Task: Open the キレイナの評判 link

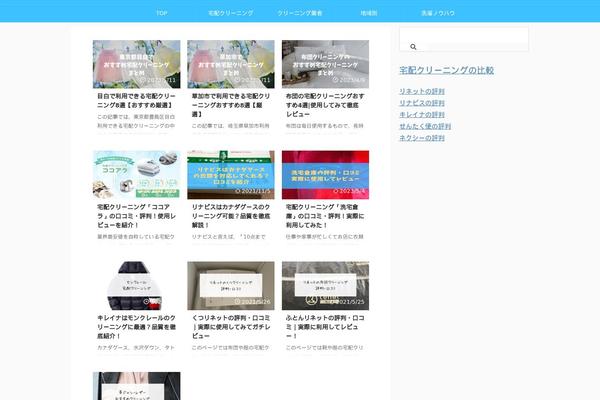Action: point(422,114)
